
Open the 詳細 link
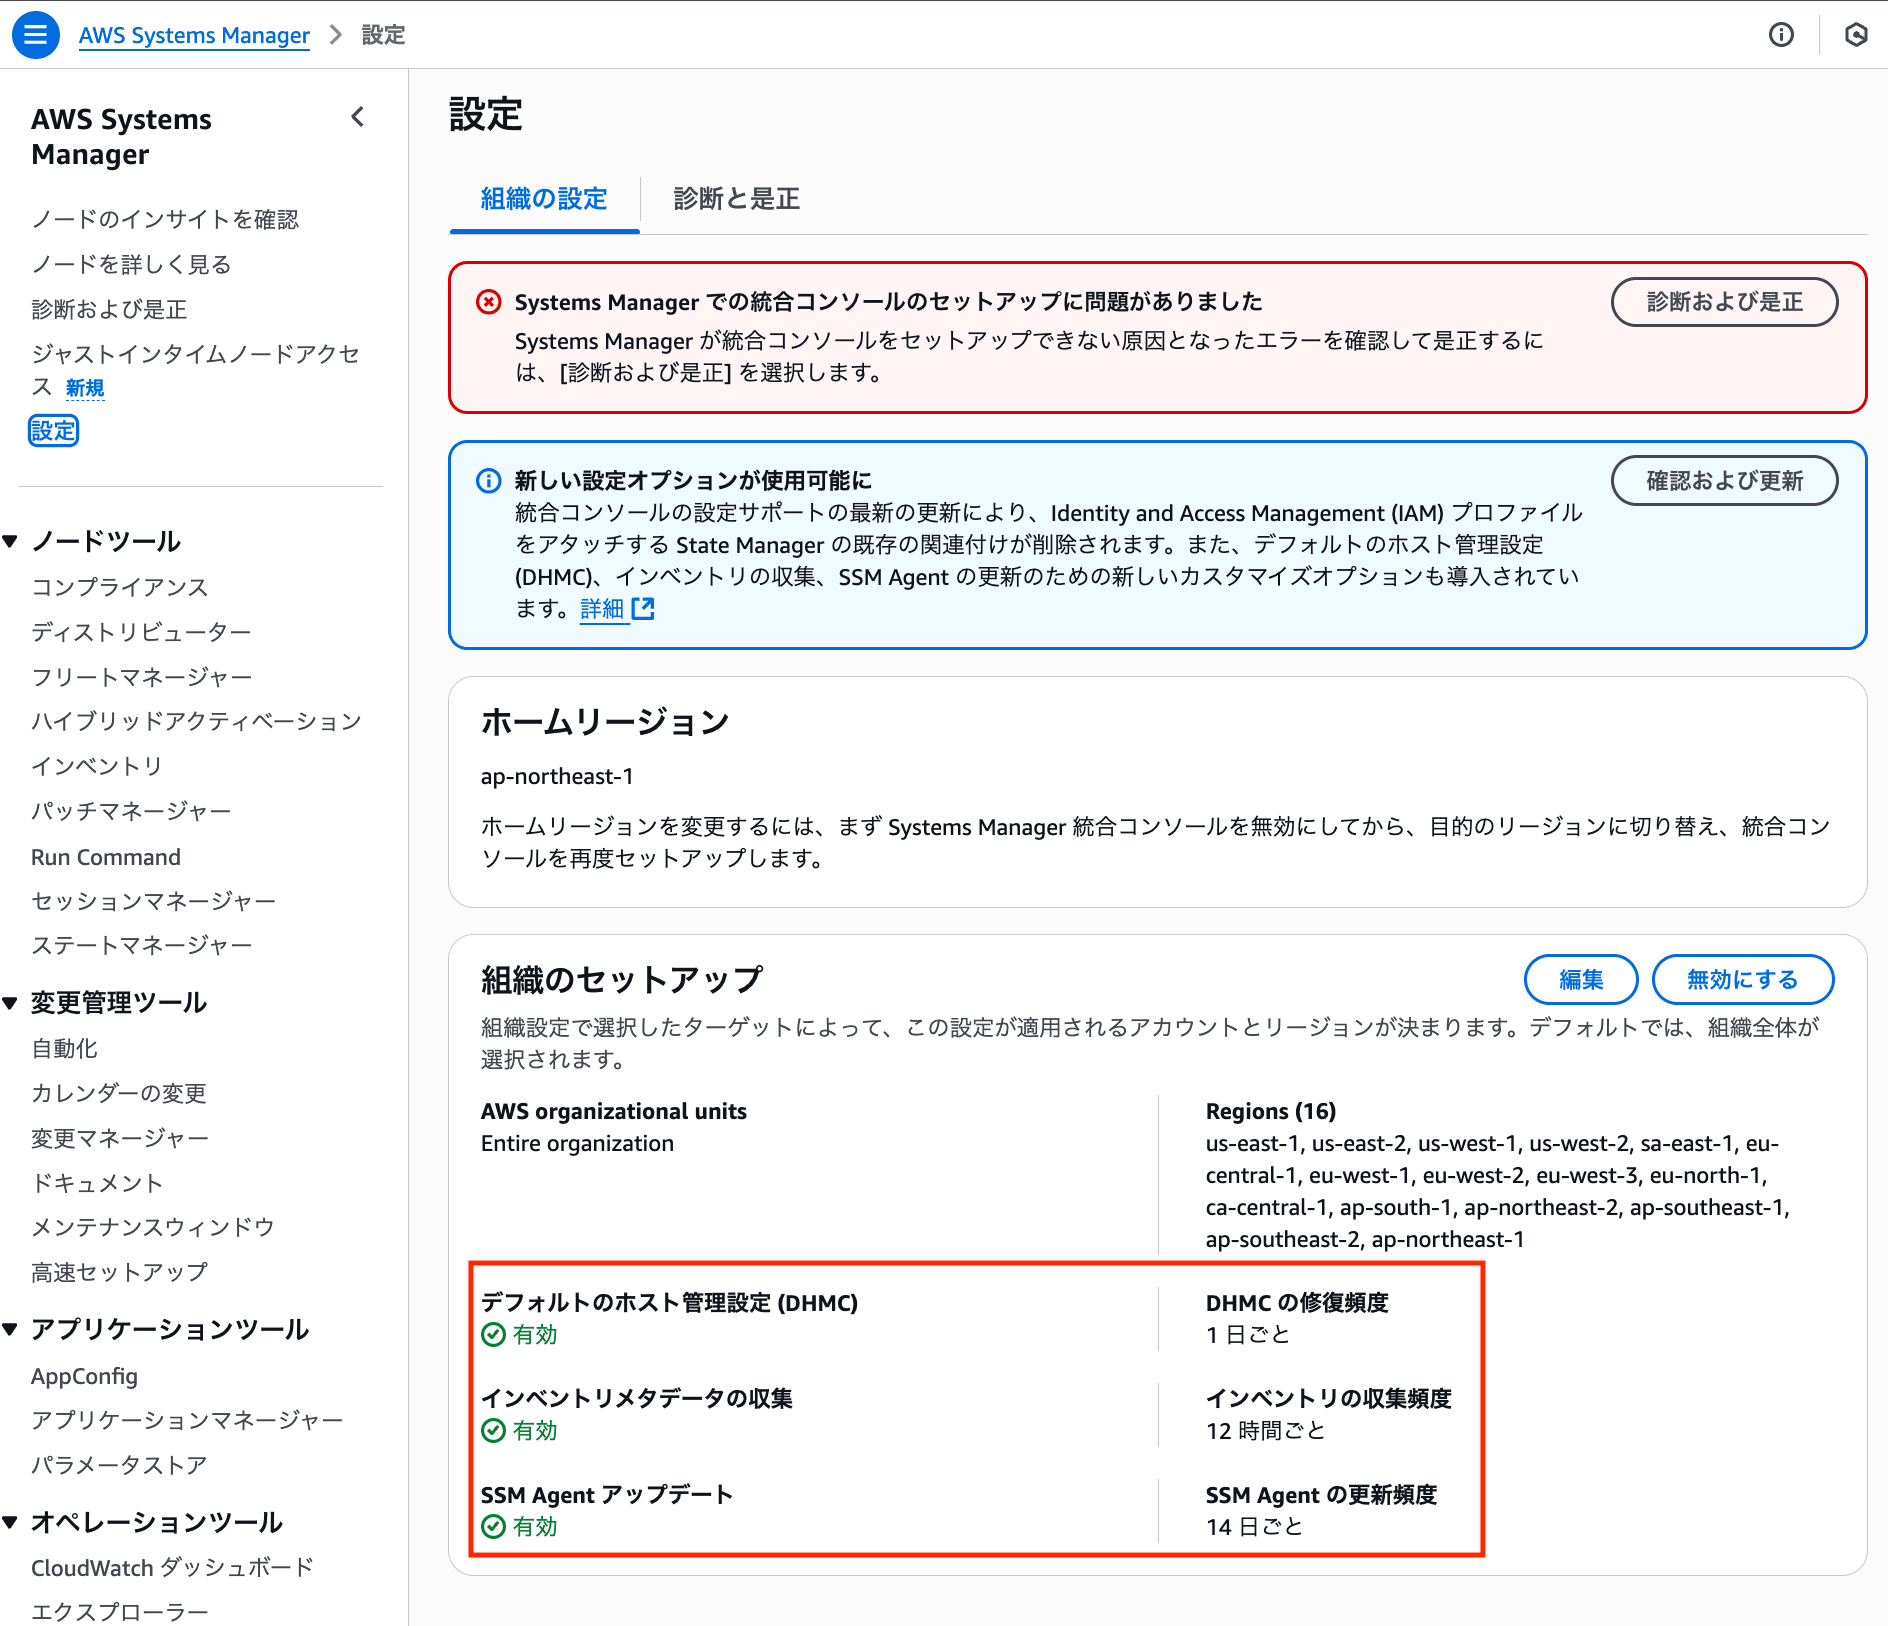602,609
